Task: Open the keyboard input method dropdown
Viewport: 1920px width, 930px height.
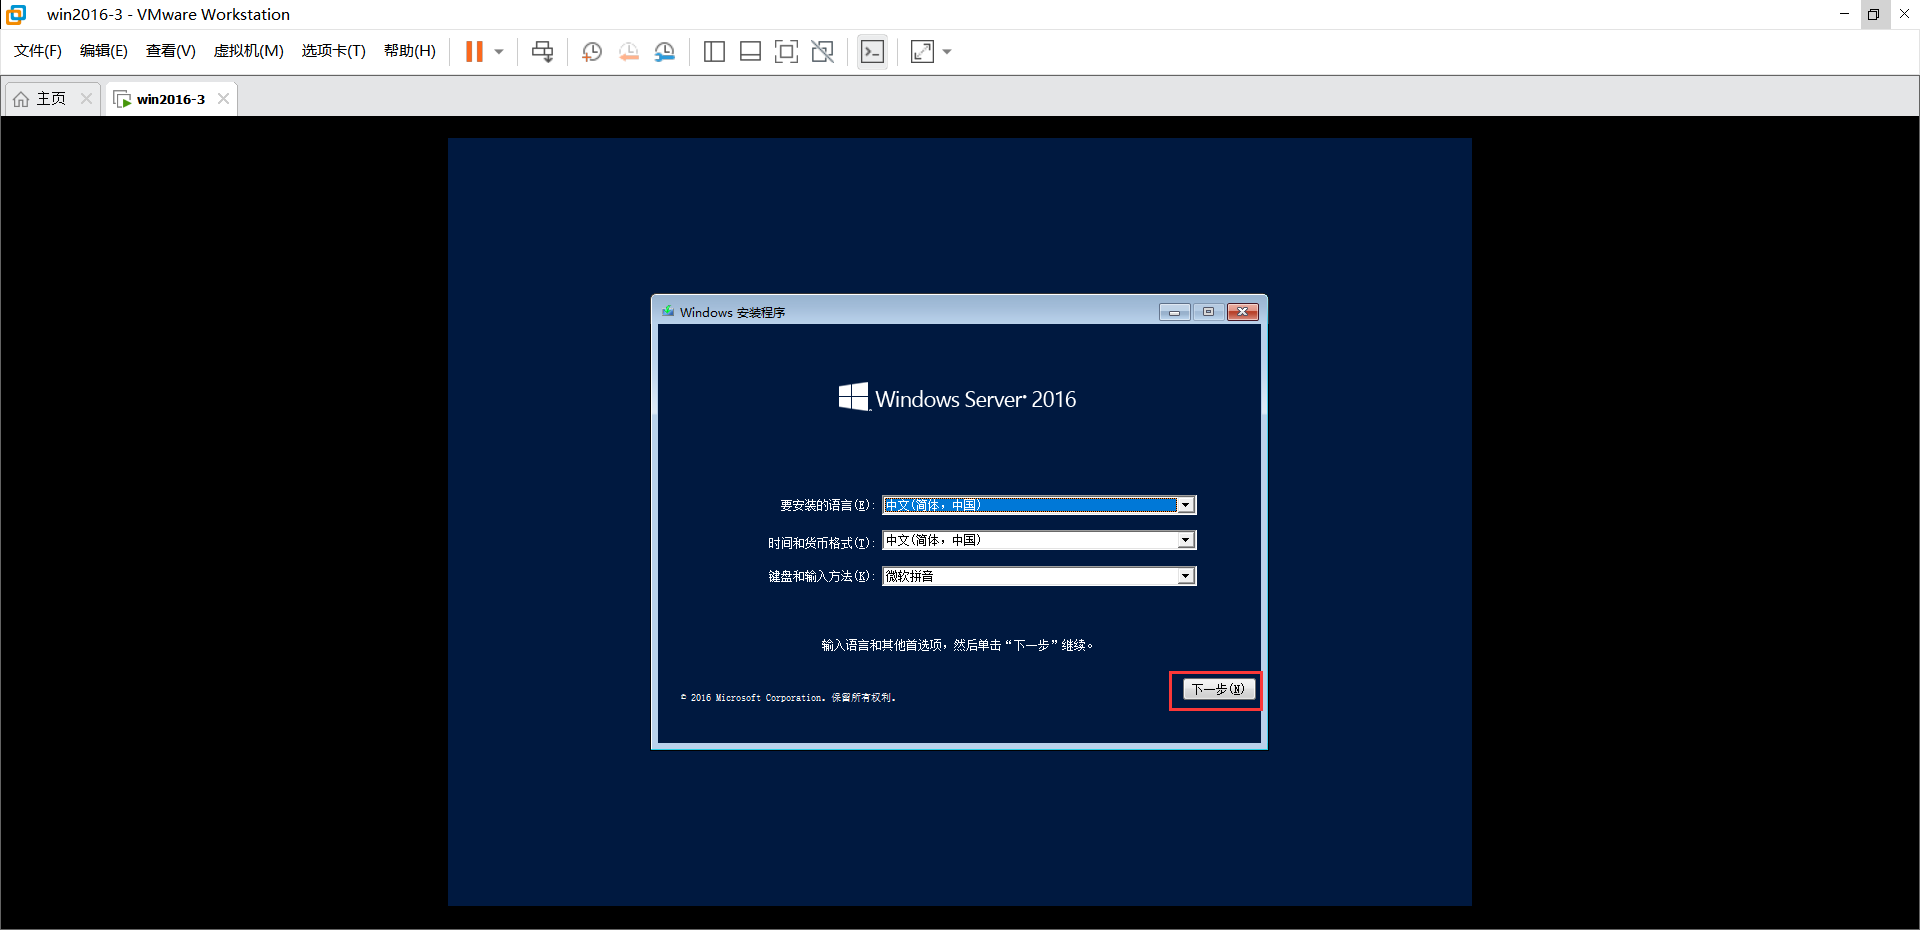Action: (1186, 576)
